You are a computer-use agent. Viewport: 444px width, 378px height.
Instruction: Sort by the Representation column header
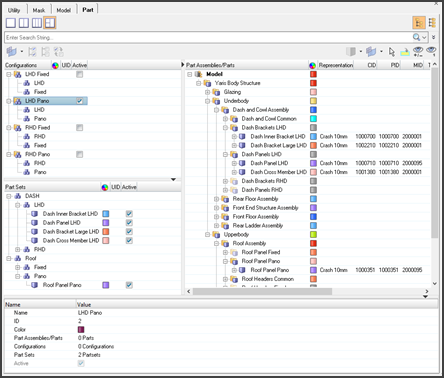click(x=335, y=65)
